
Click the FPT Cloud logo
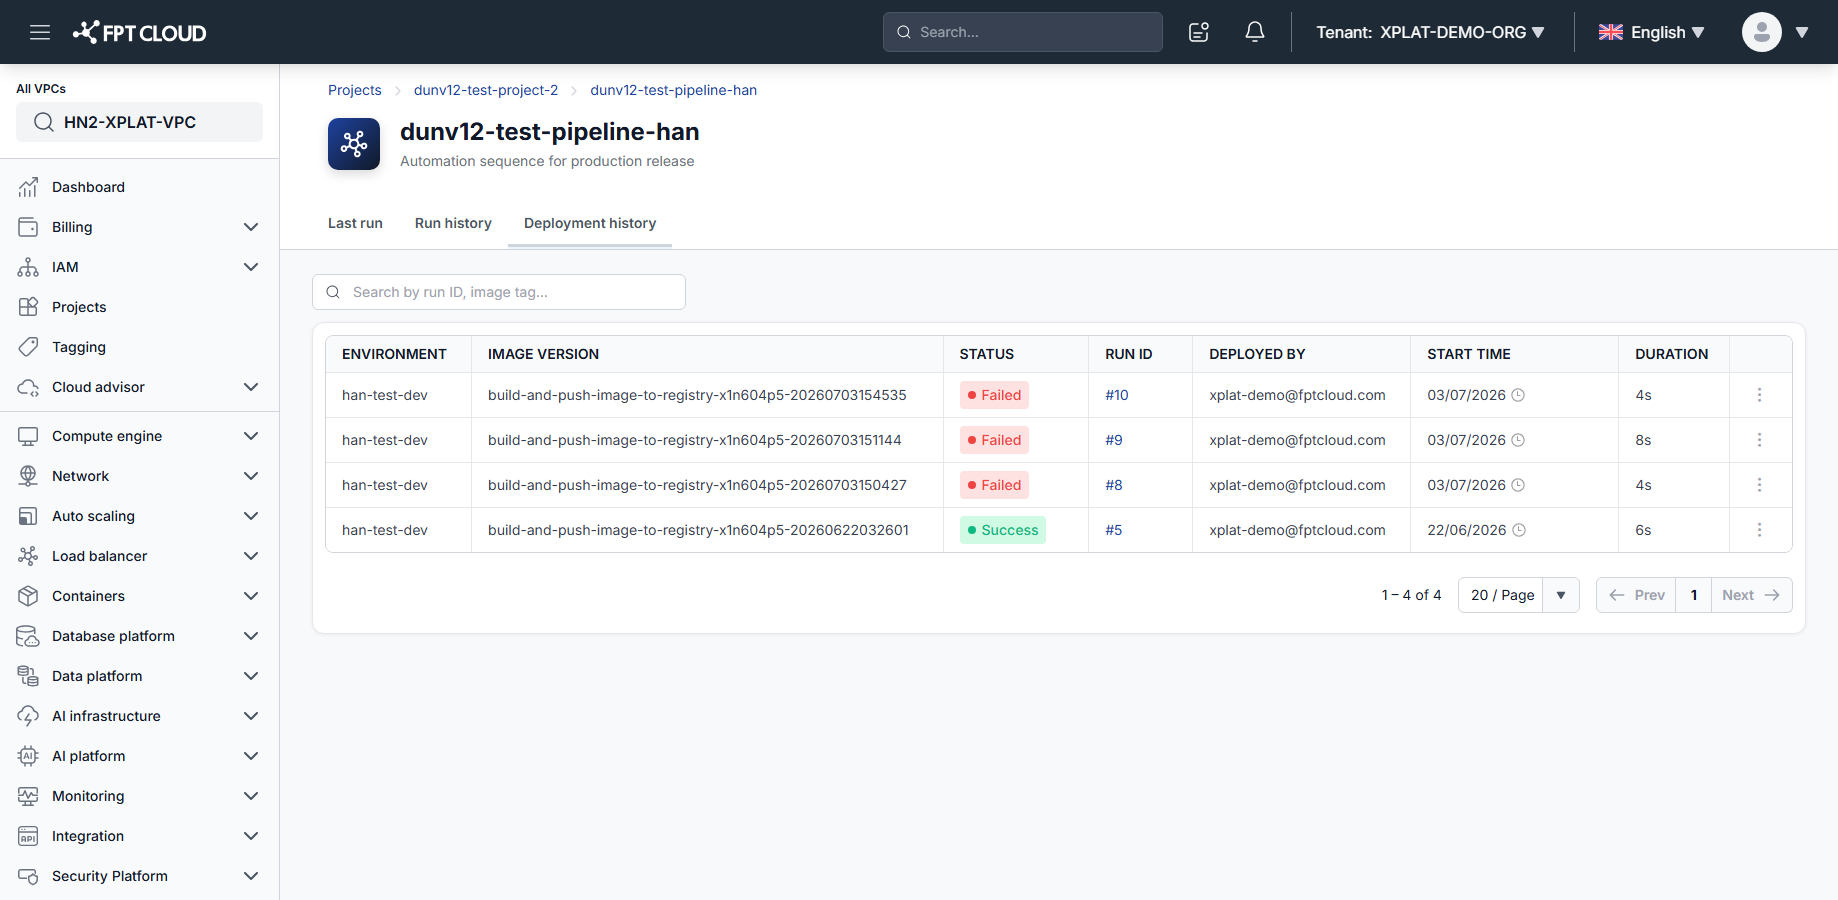(140, 32)
